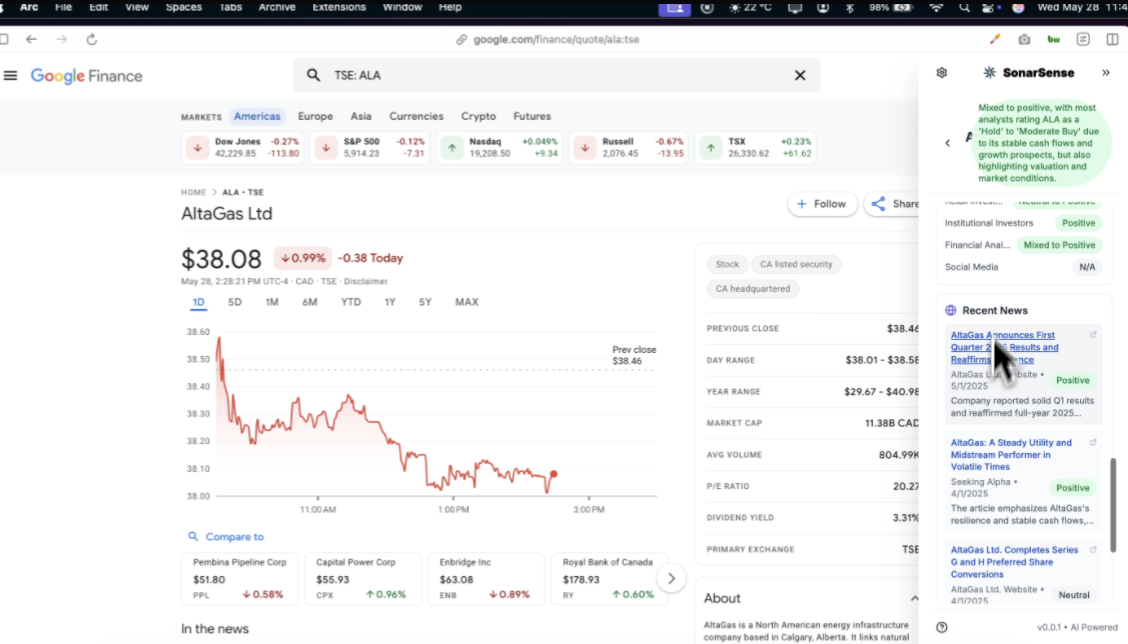Click the Stock tag chip
The image size is (1128, 644).
(727, 264)
